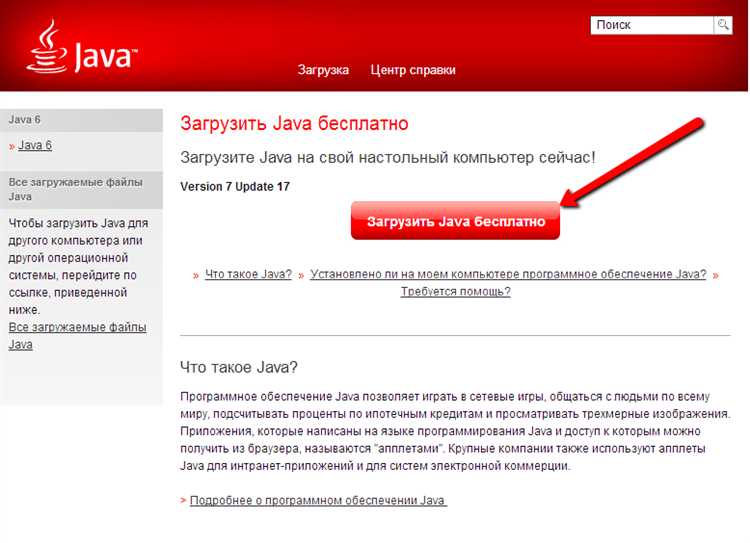Open the Центр справки menu item
This screenshot has width=750, height=543.
[x=413, y=70]
